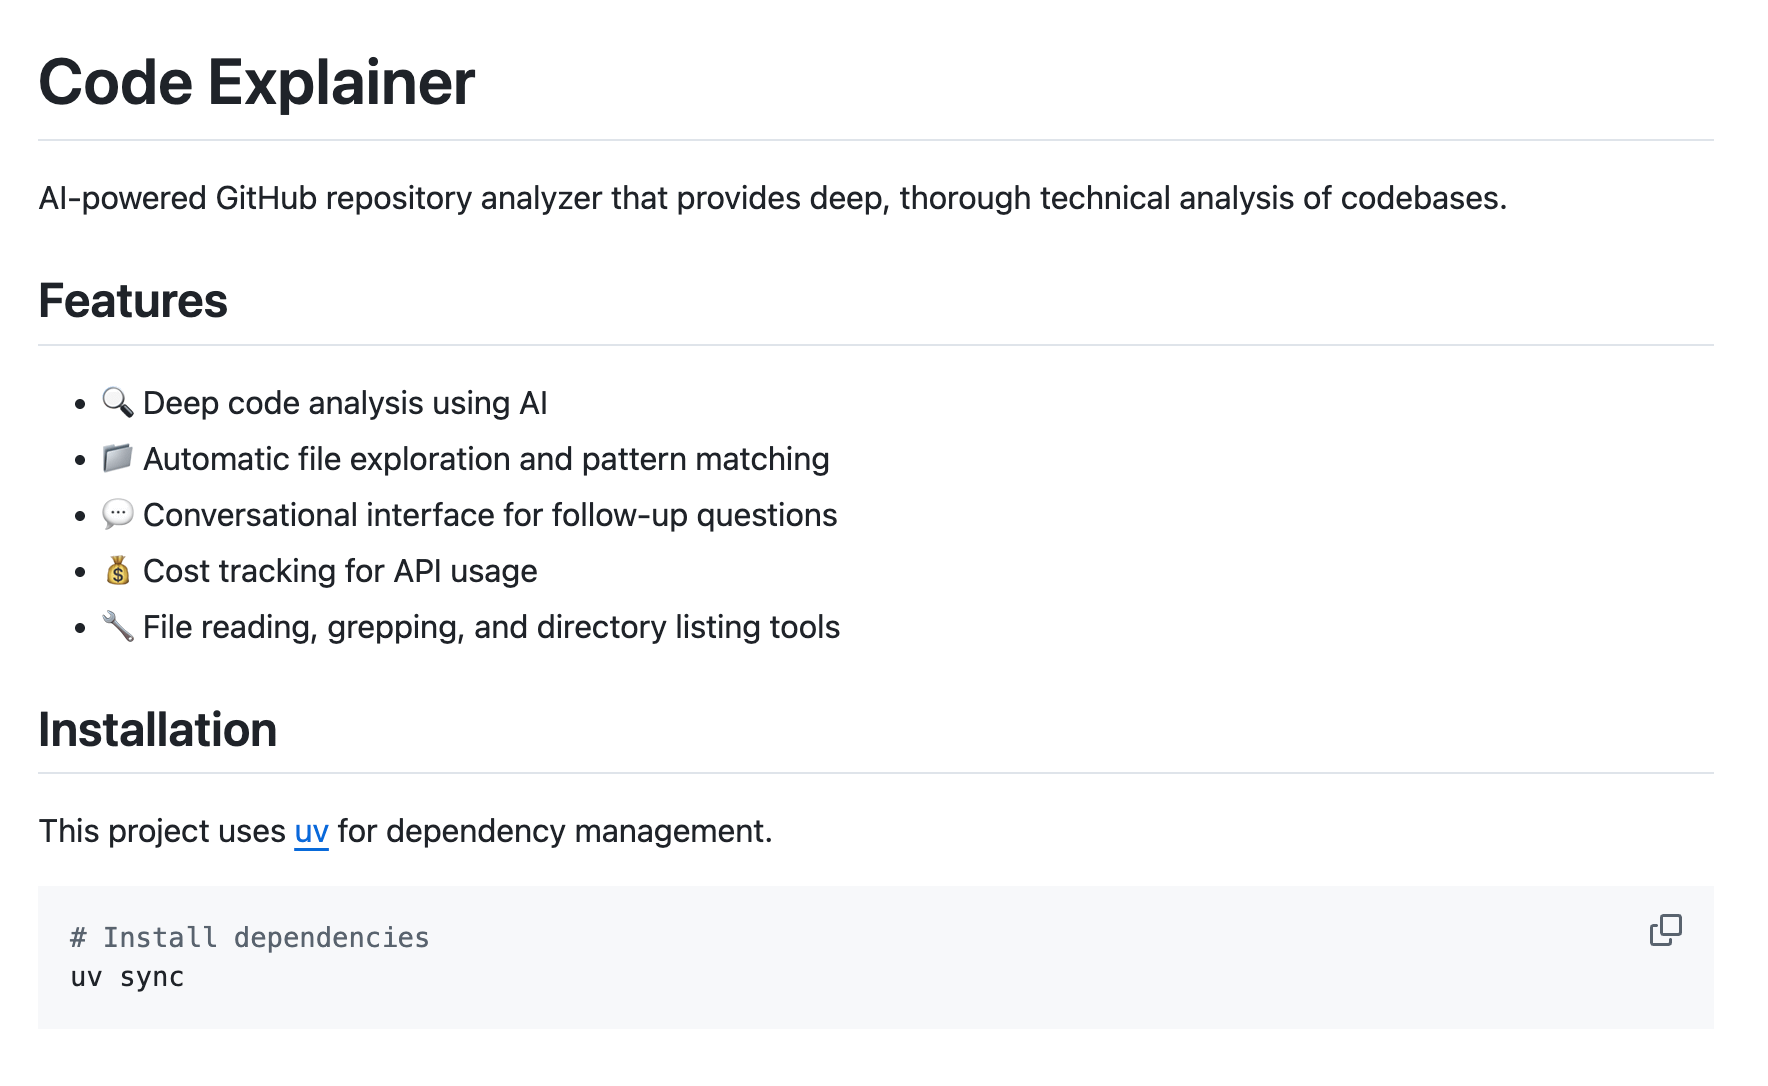
Task: Click the '# Install dependencies' comment line
Action: pos(249,937)
